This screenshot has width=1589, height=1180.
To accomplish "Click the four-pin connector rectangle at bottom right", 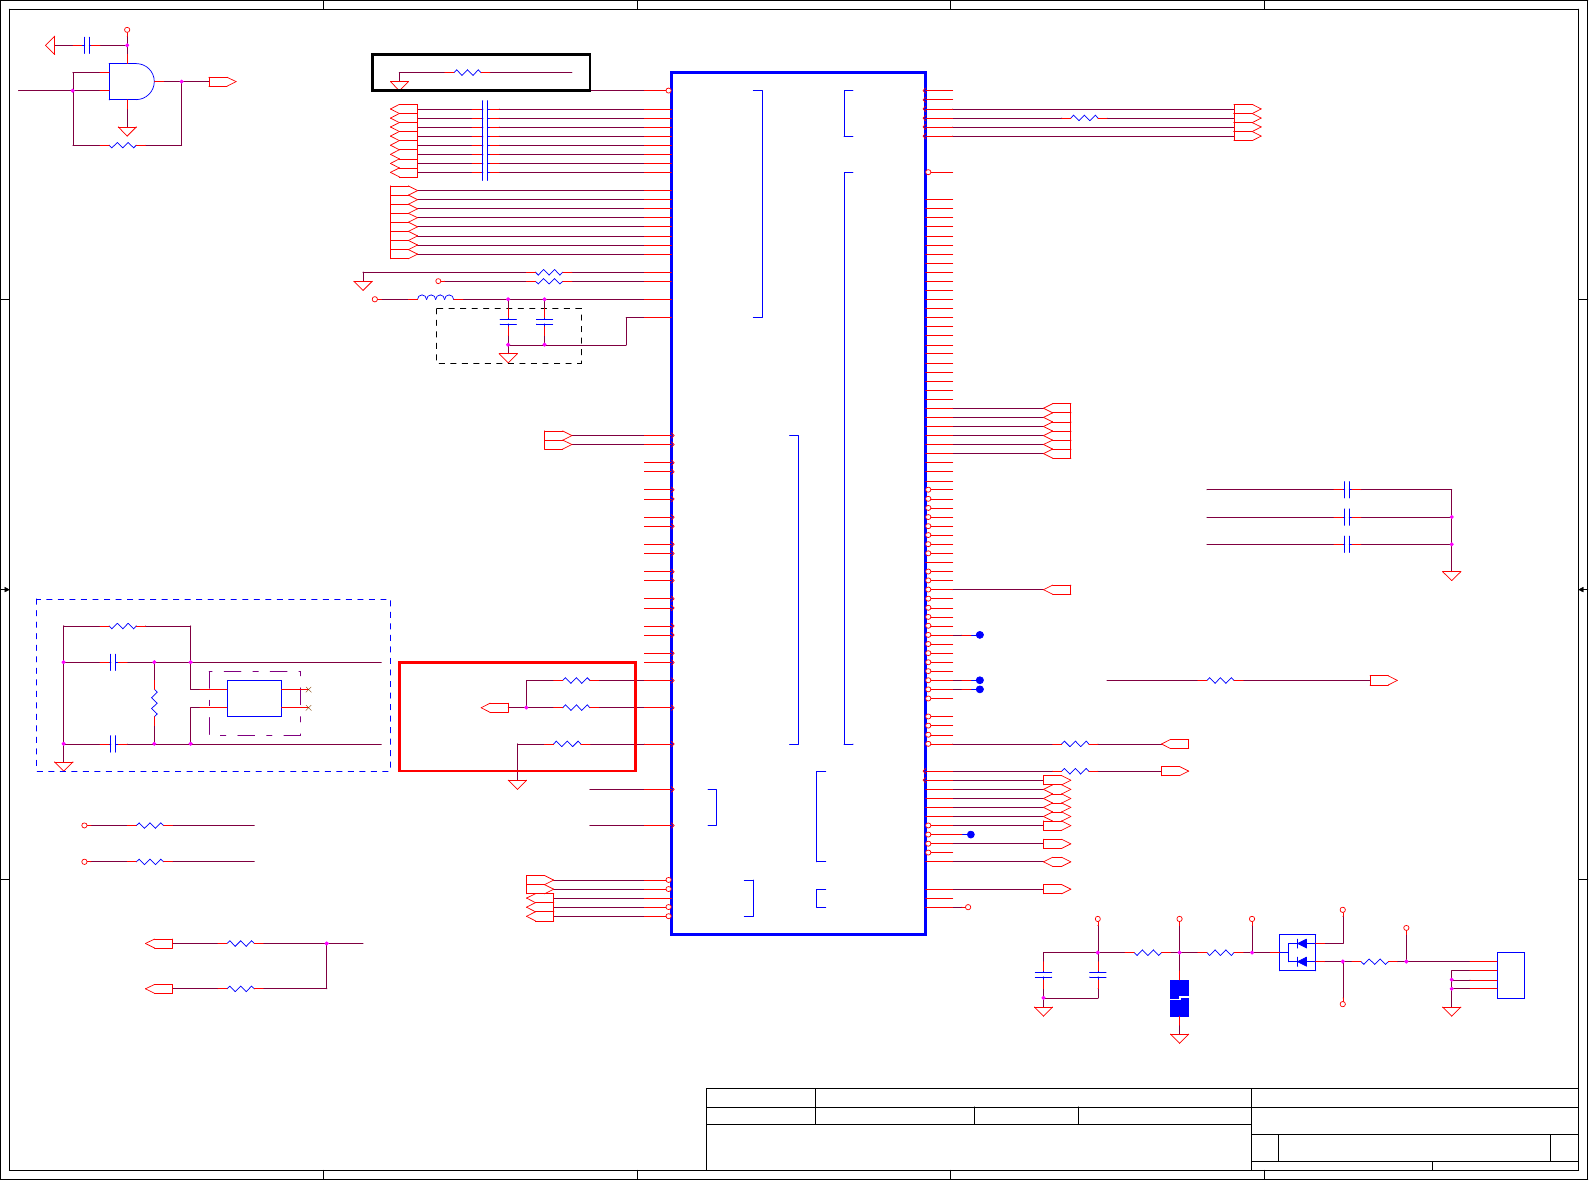I will pyautogui.click(x=1510, y=975).
